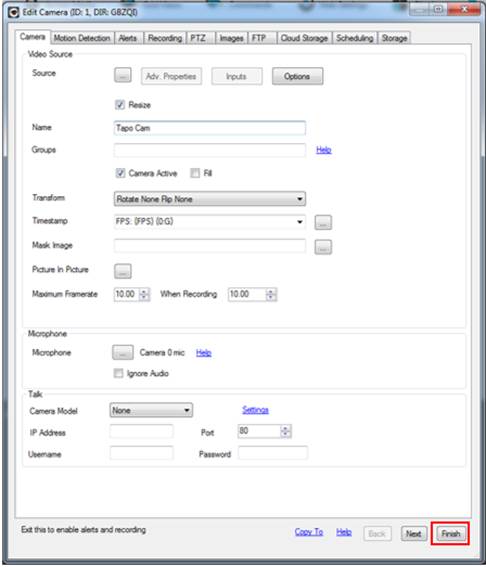486x567 pixels.
Task: Expand the Camera Model dropdown
Action: [x=151, y=410]
